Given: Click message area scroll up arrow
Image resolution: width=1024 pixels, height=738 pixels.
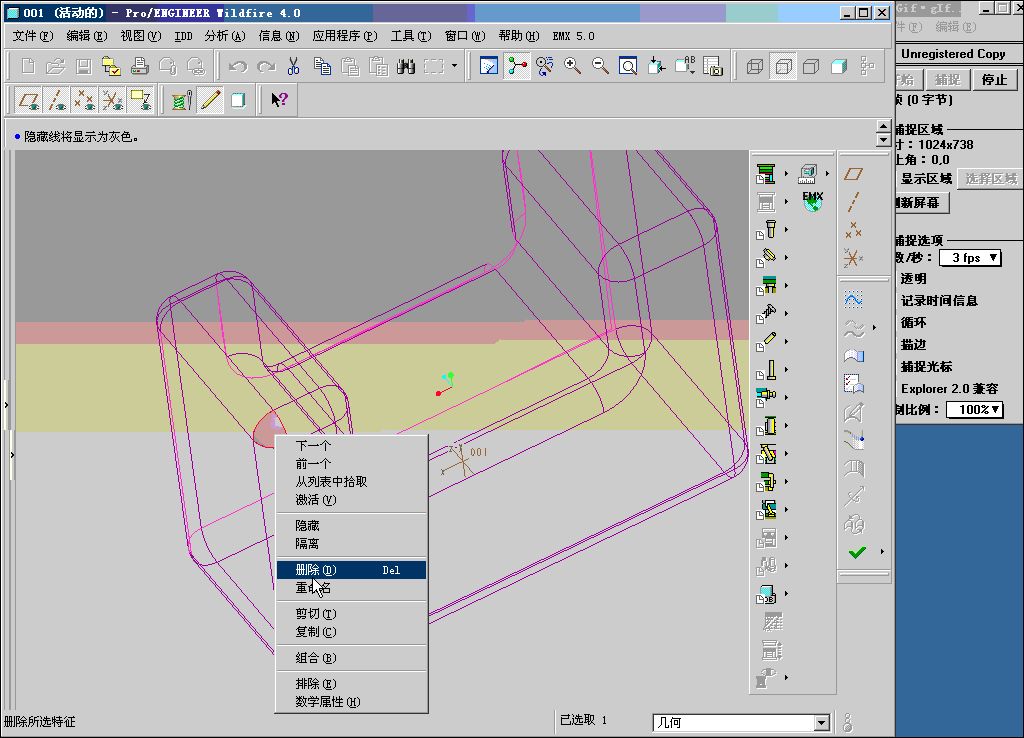Looking at the screenshot, I should coord(883,127).
